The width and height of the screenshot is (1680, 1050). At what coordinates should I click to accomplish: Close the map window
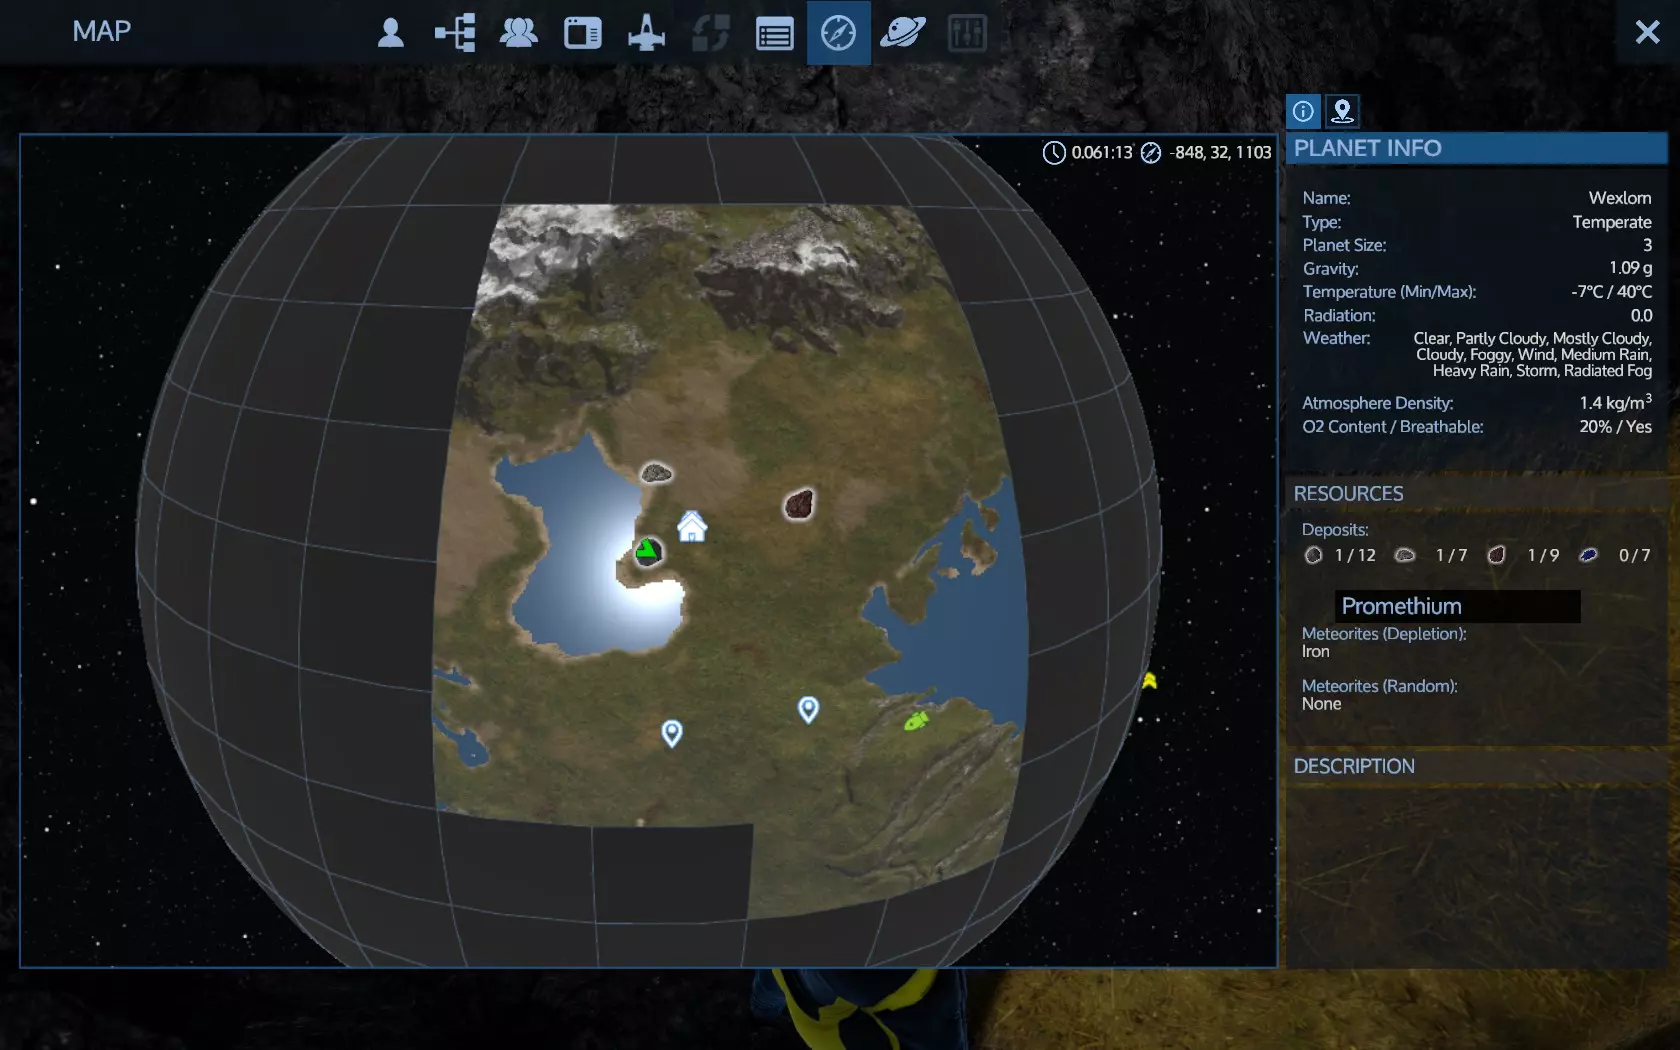point(1647,32)
